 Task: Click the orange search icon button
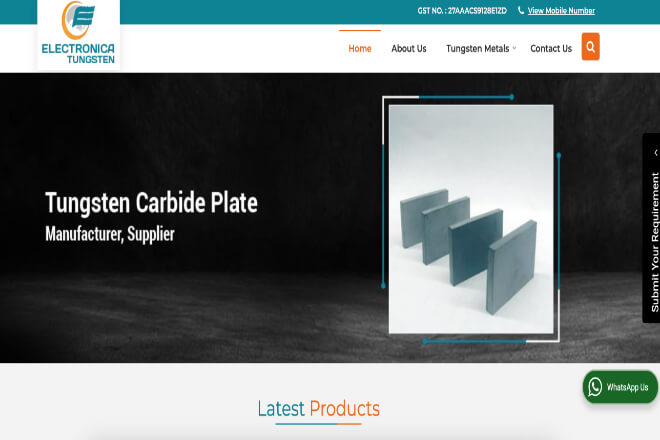(591, 47)
